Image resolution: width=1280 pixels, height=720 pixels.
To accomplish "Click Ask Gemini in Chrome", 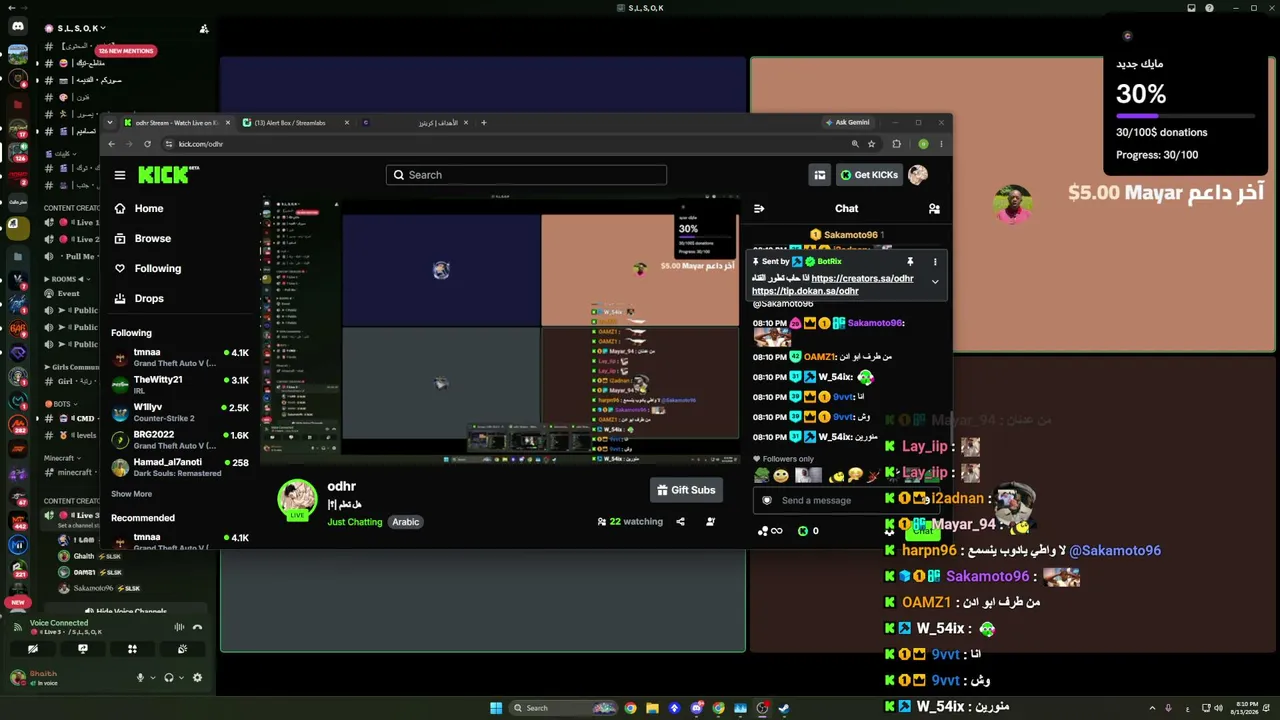I will [848, 122].
